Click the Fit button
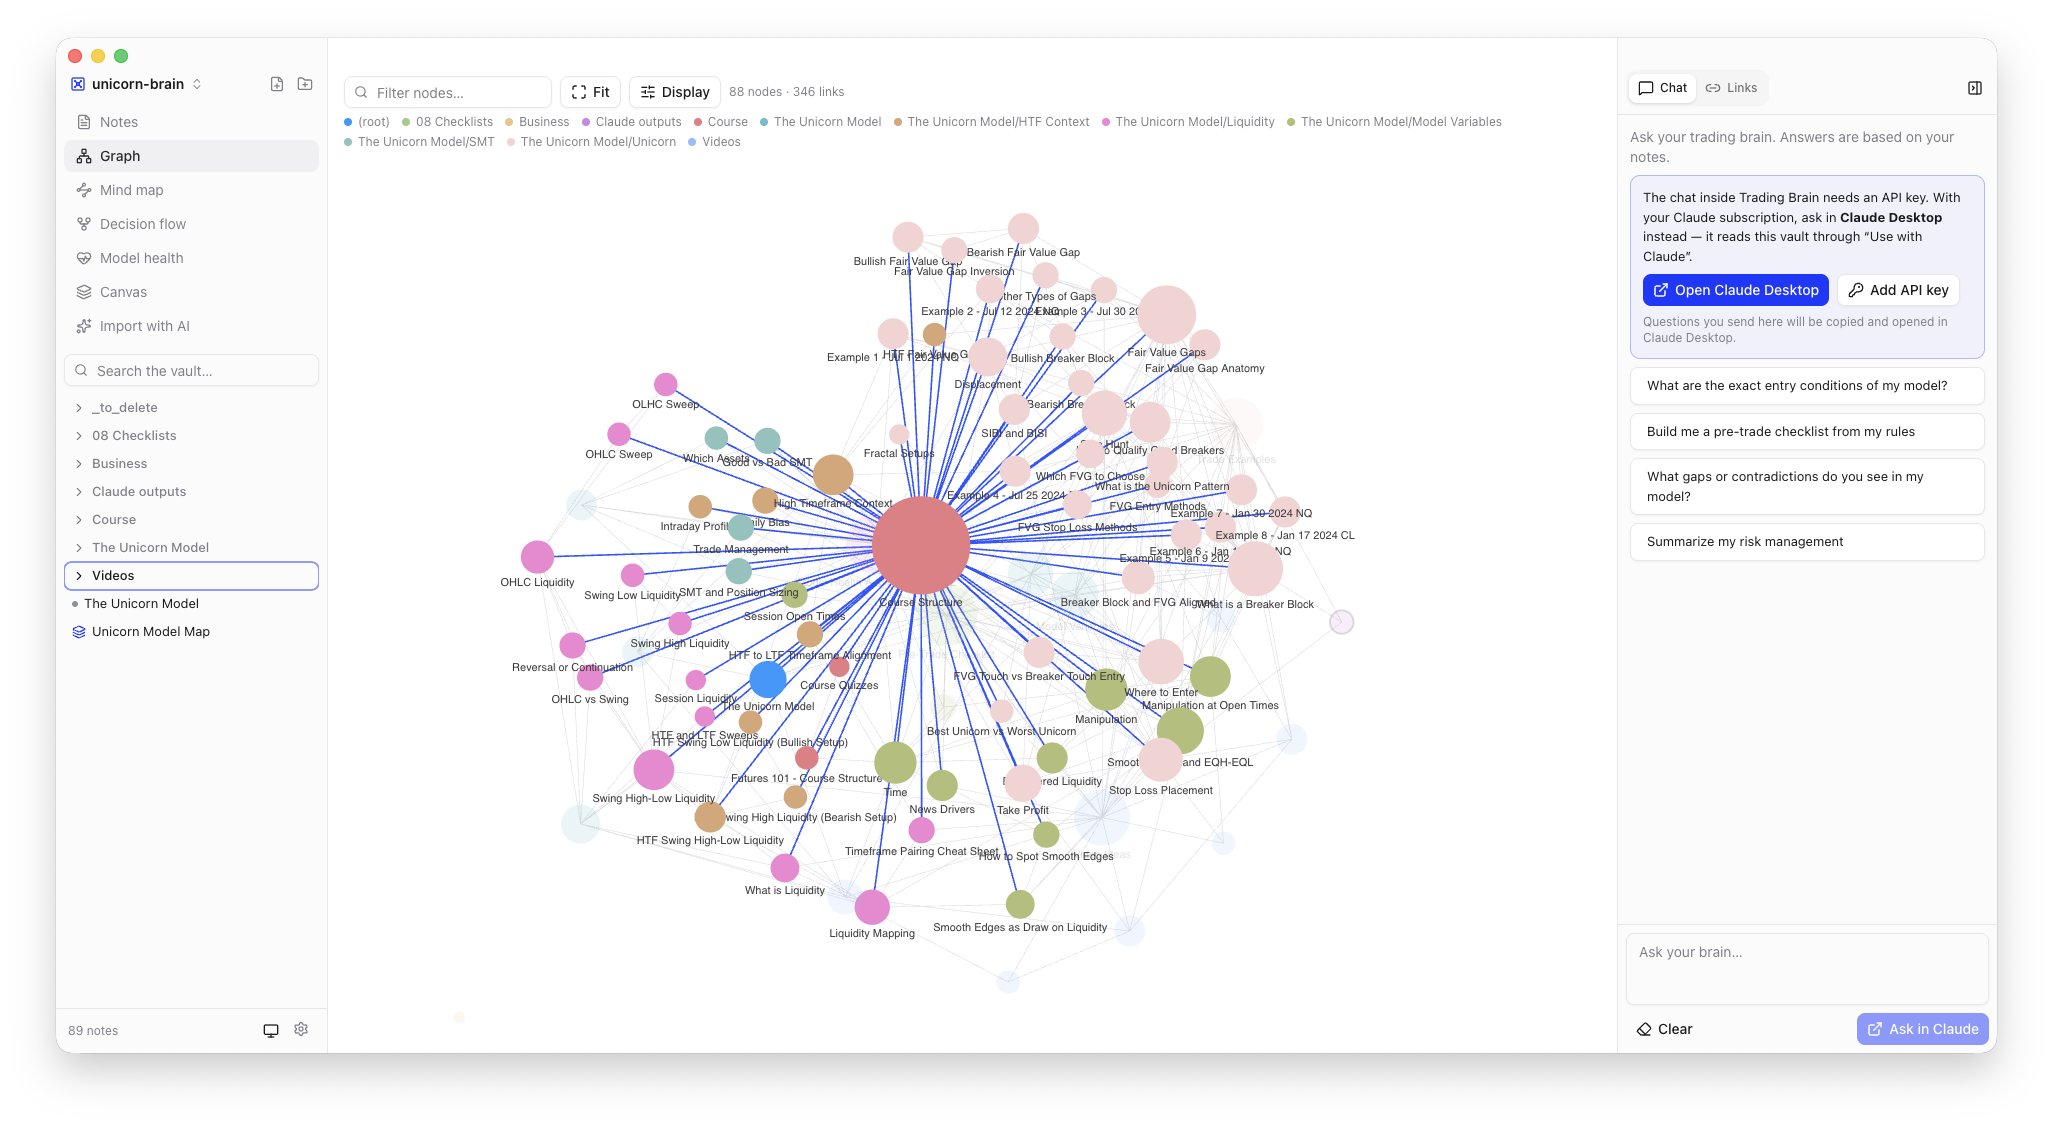Screen dimensions: 2053x1127 click(590, 92)
